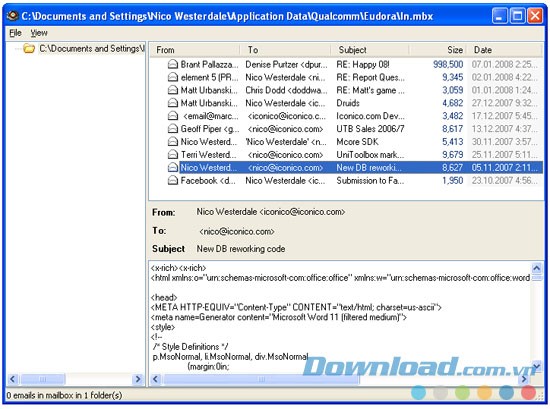Click envelope icon of Brant Pallazza email
Screen dimensions: 550x409
point(173,65)
